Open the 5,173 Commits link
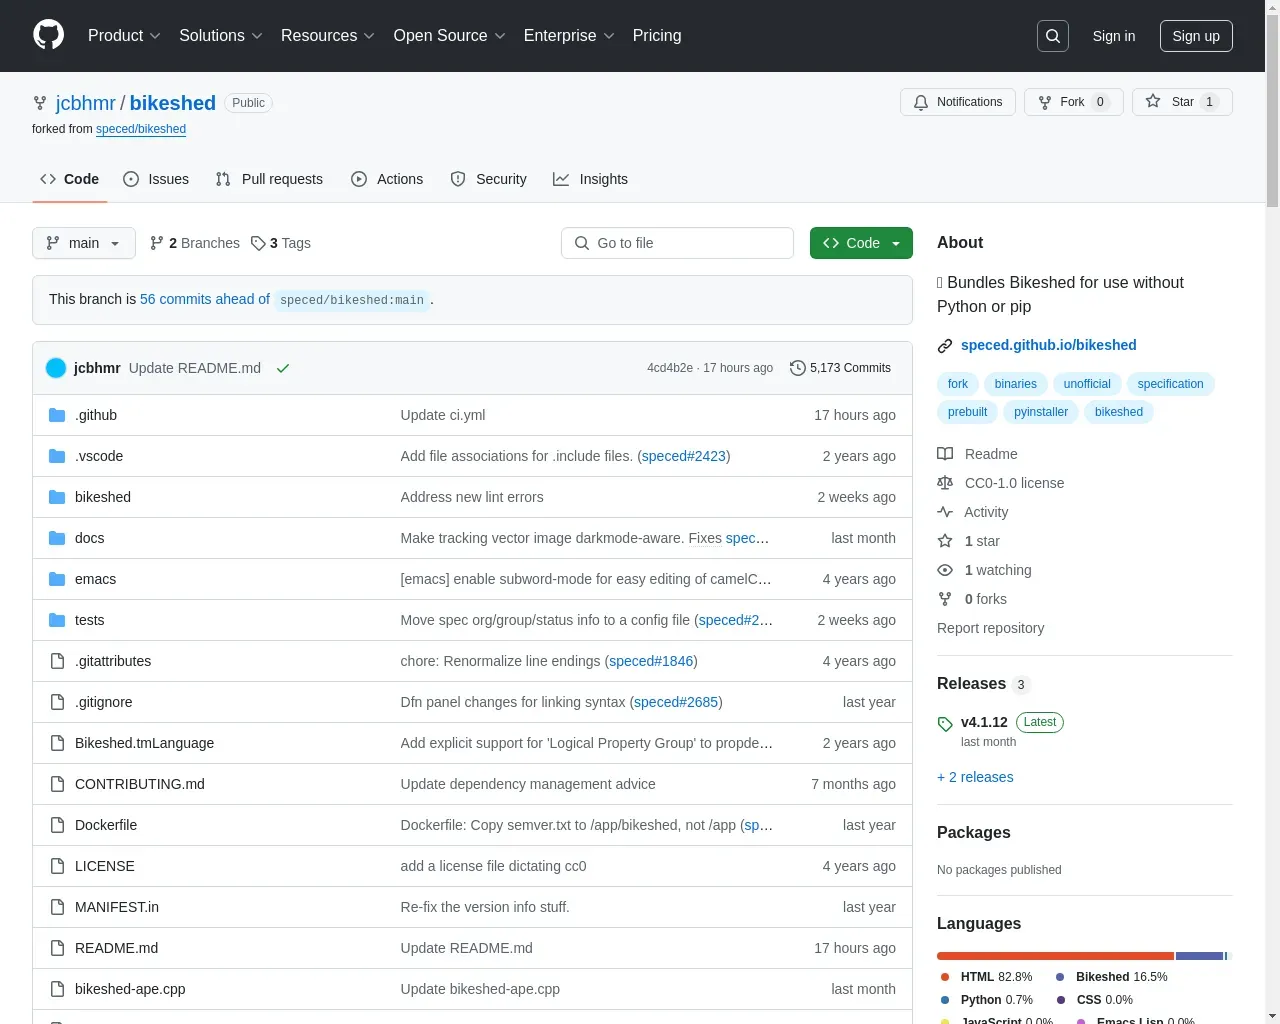Image resolution: width=1280 pixels, height=1024 pixels. pyautogui.click(x=840, y=368)
